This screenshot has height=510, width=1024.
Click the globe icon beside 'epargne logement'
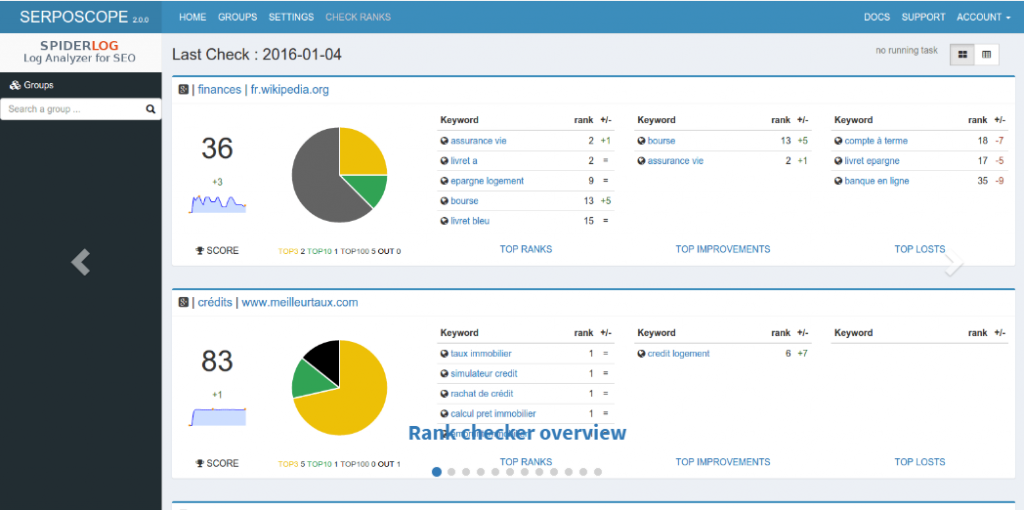(445, 181)
